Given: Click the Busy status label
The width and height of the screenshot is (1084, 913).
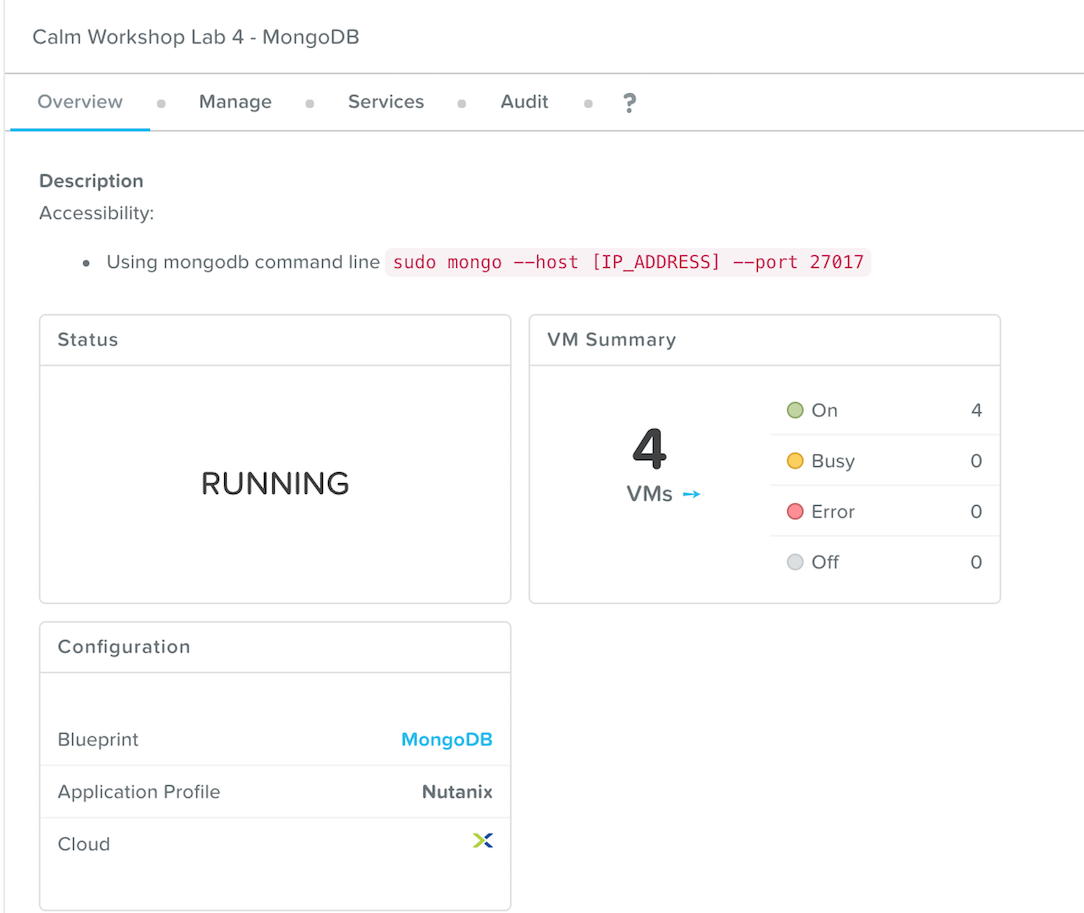Looking at the screenshot, I should pos(833,460).
